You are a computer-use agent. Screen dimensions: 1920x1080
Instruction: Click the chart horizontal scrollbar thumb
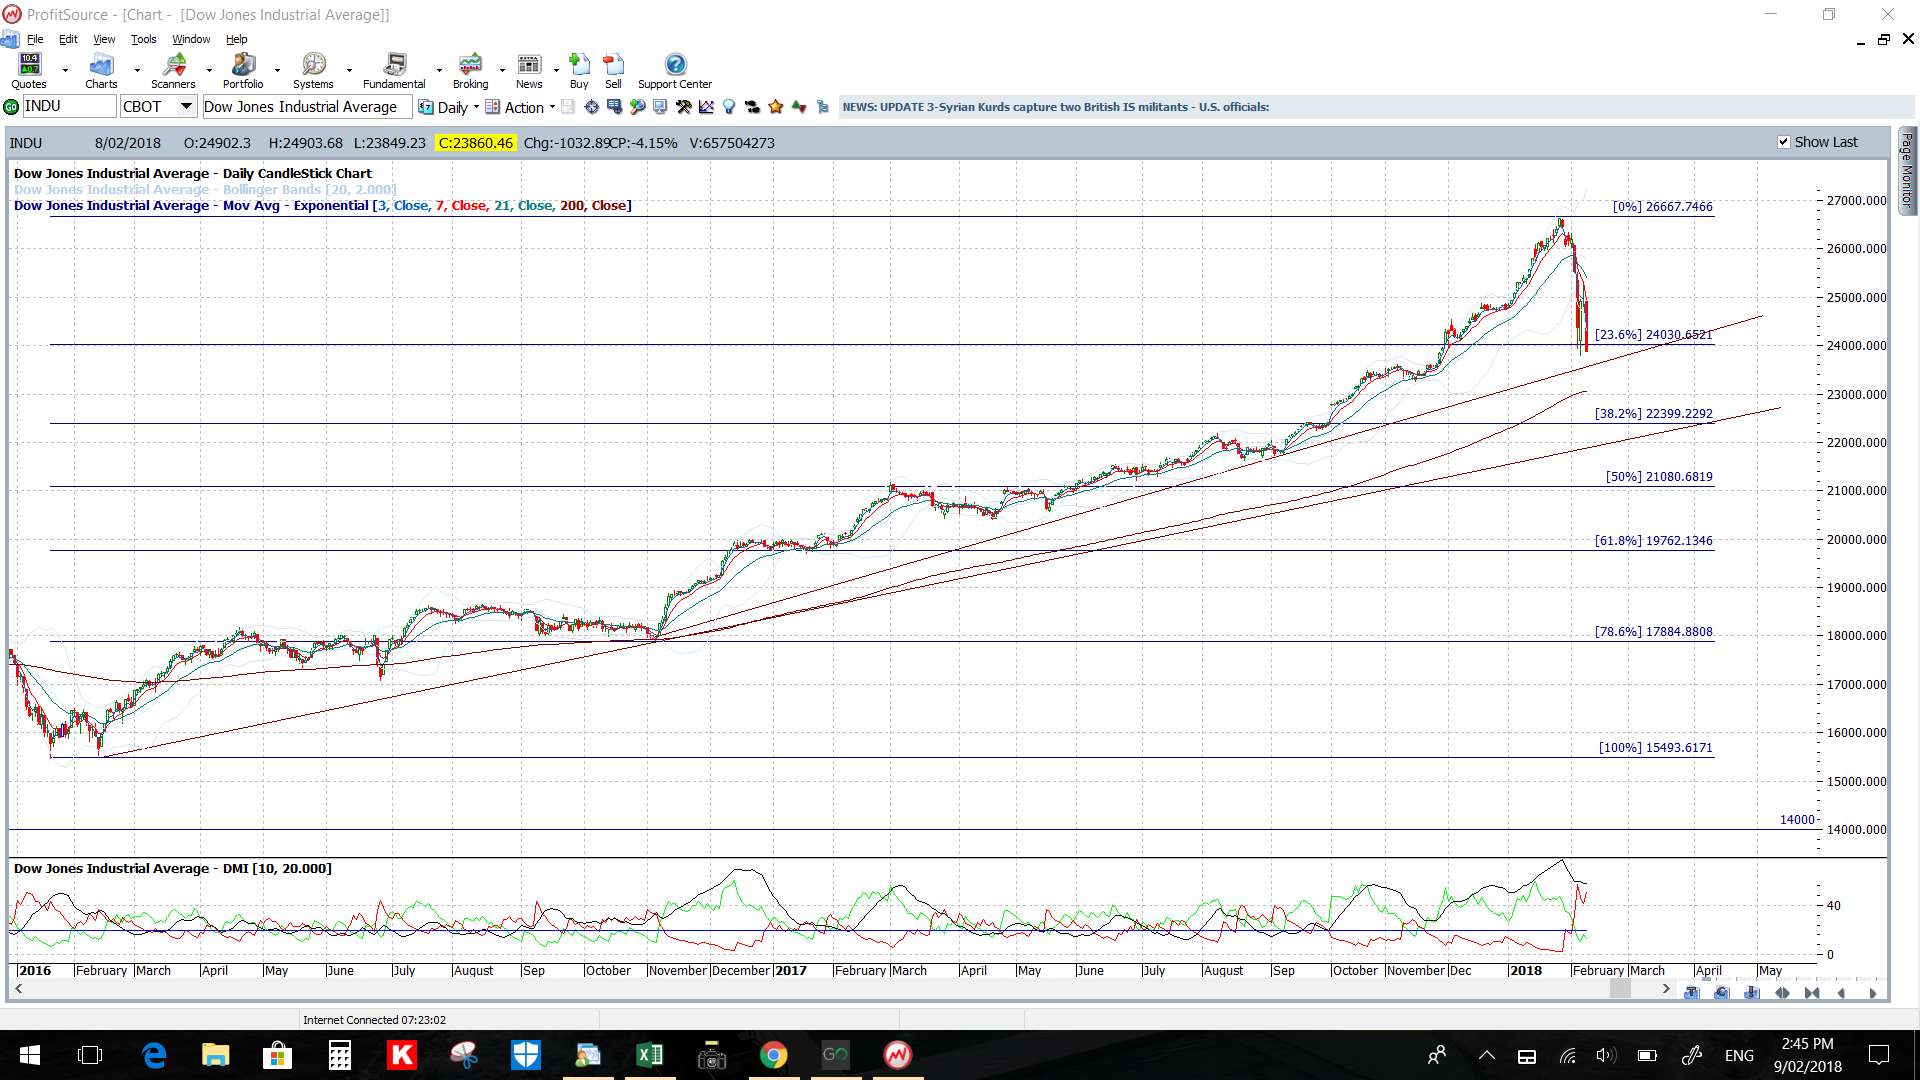coord(1620,989)
